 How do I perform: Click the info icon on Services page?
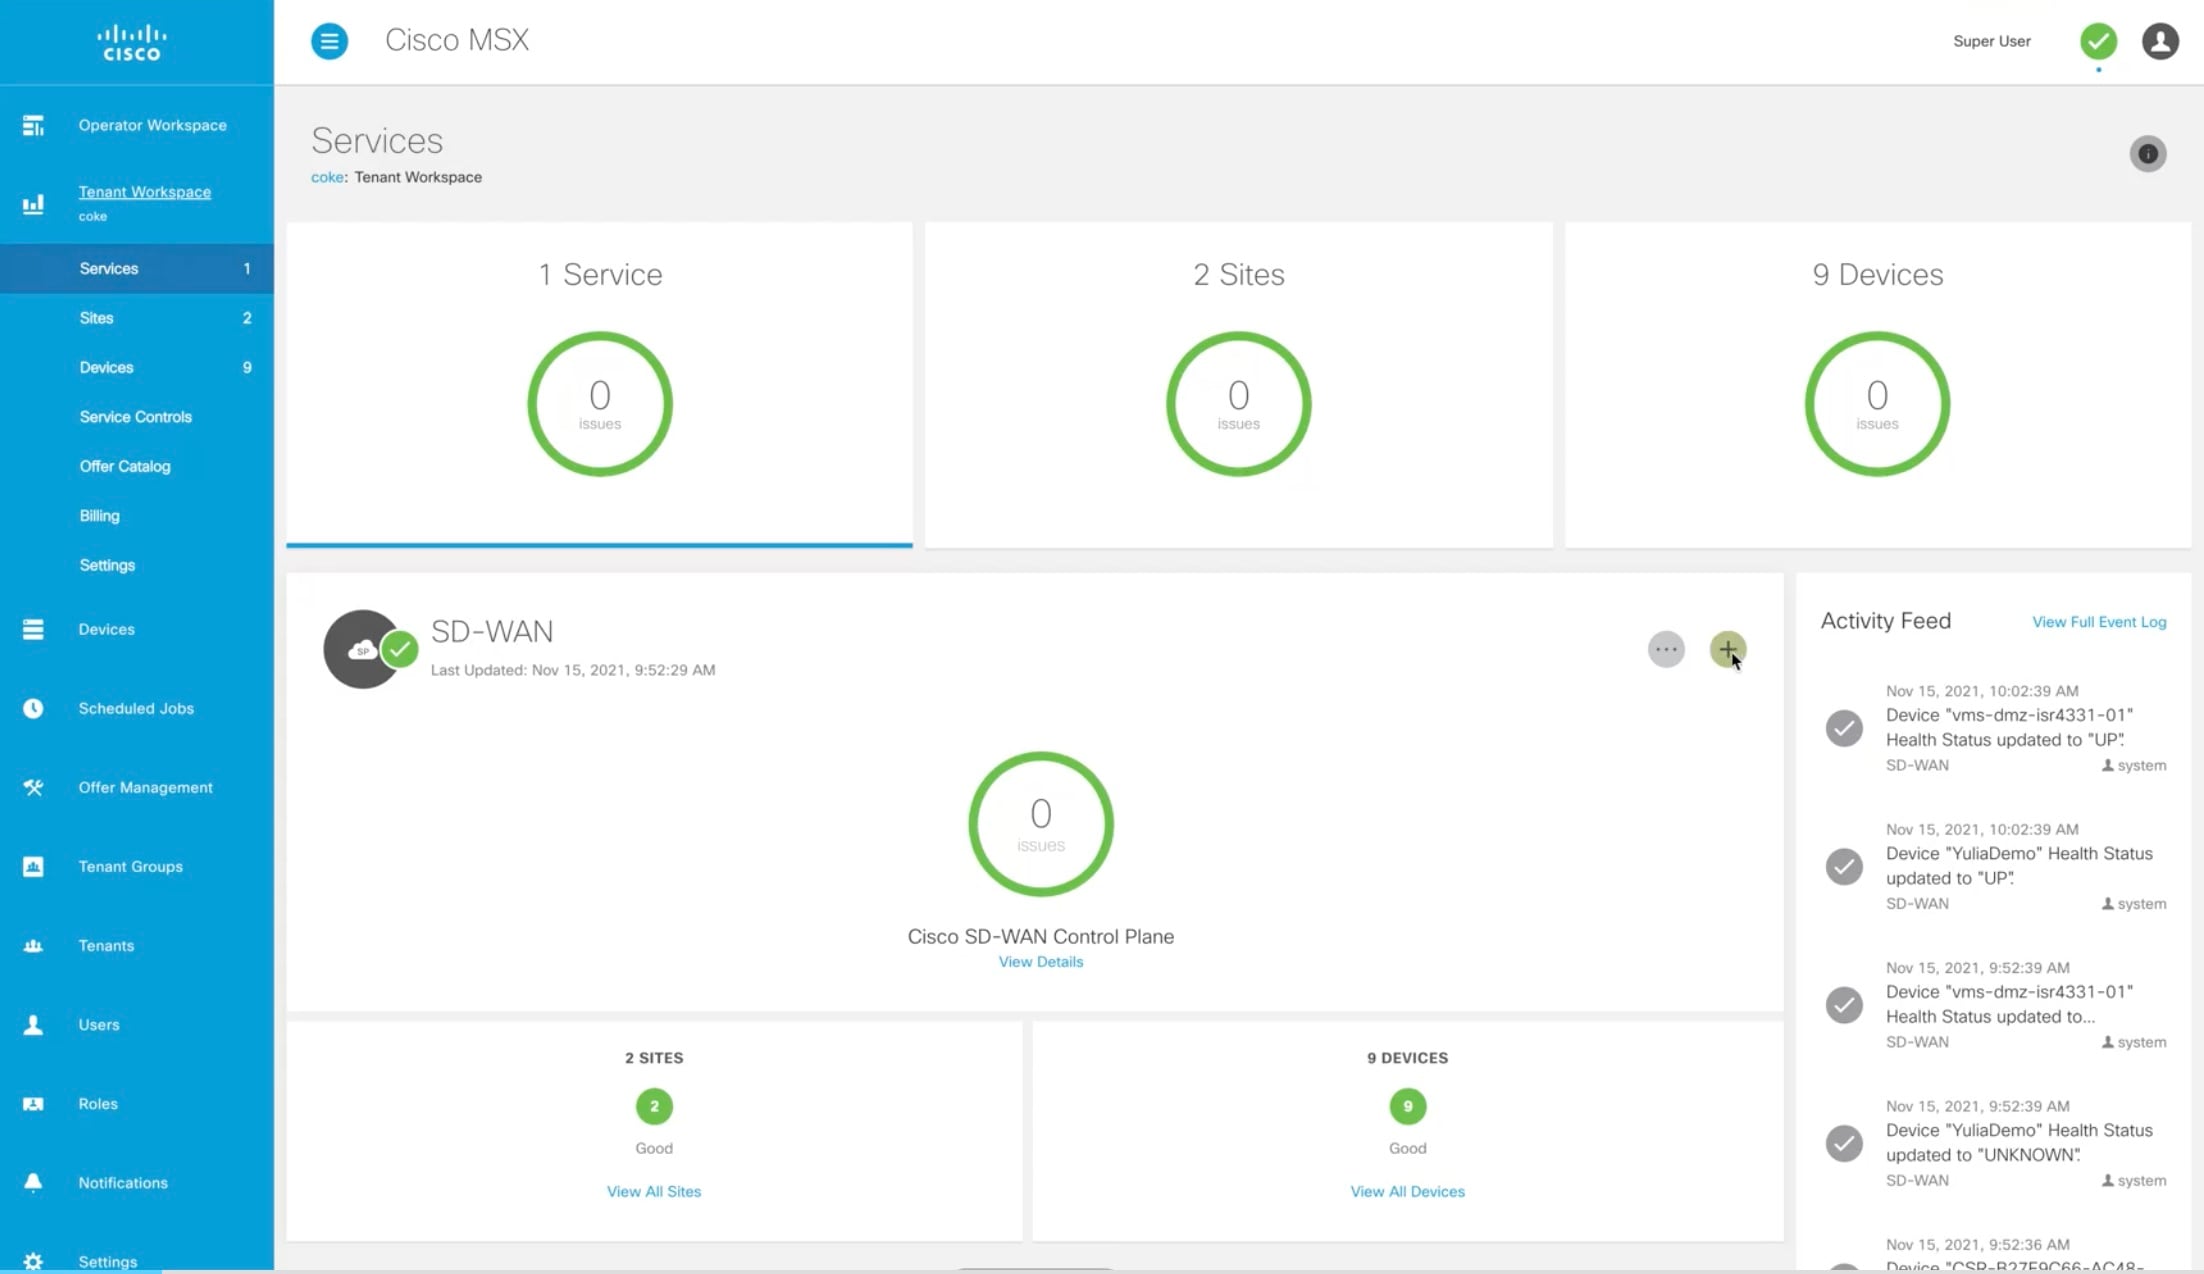pyautogui.click(x=2147, y=154)
